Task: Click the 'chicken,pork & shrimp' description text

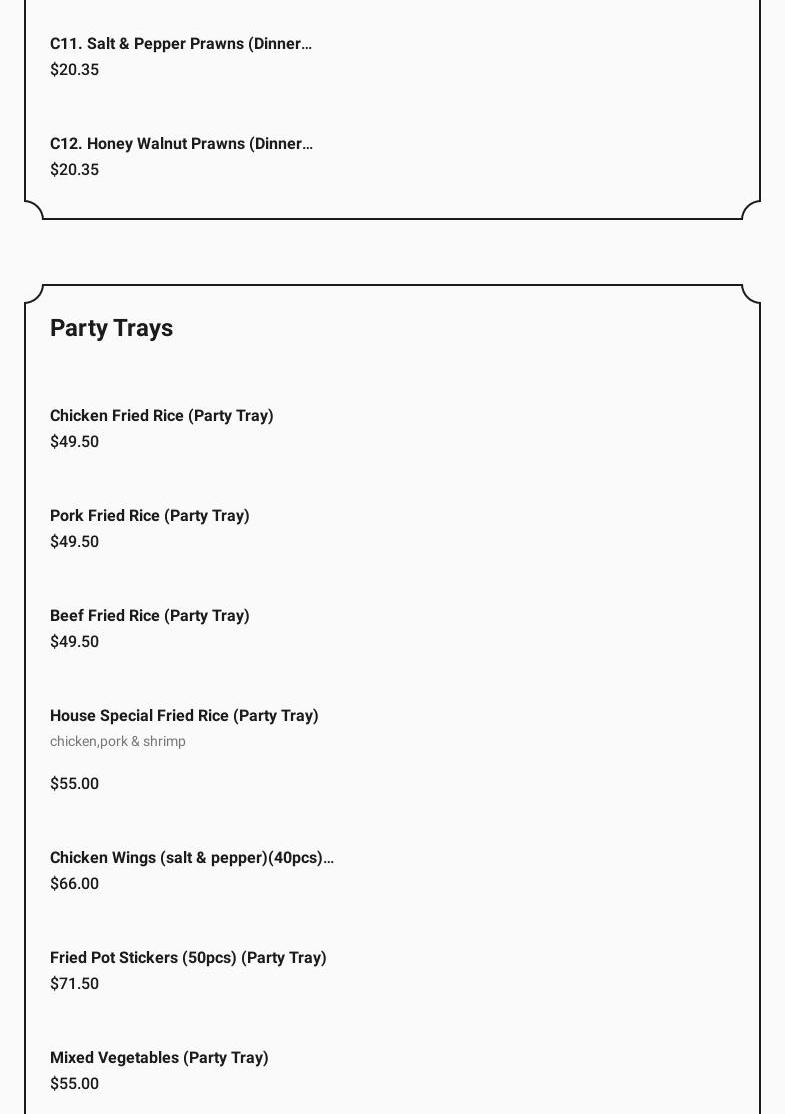Action: [x=118, y=742]
